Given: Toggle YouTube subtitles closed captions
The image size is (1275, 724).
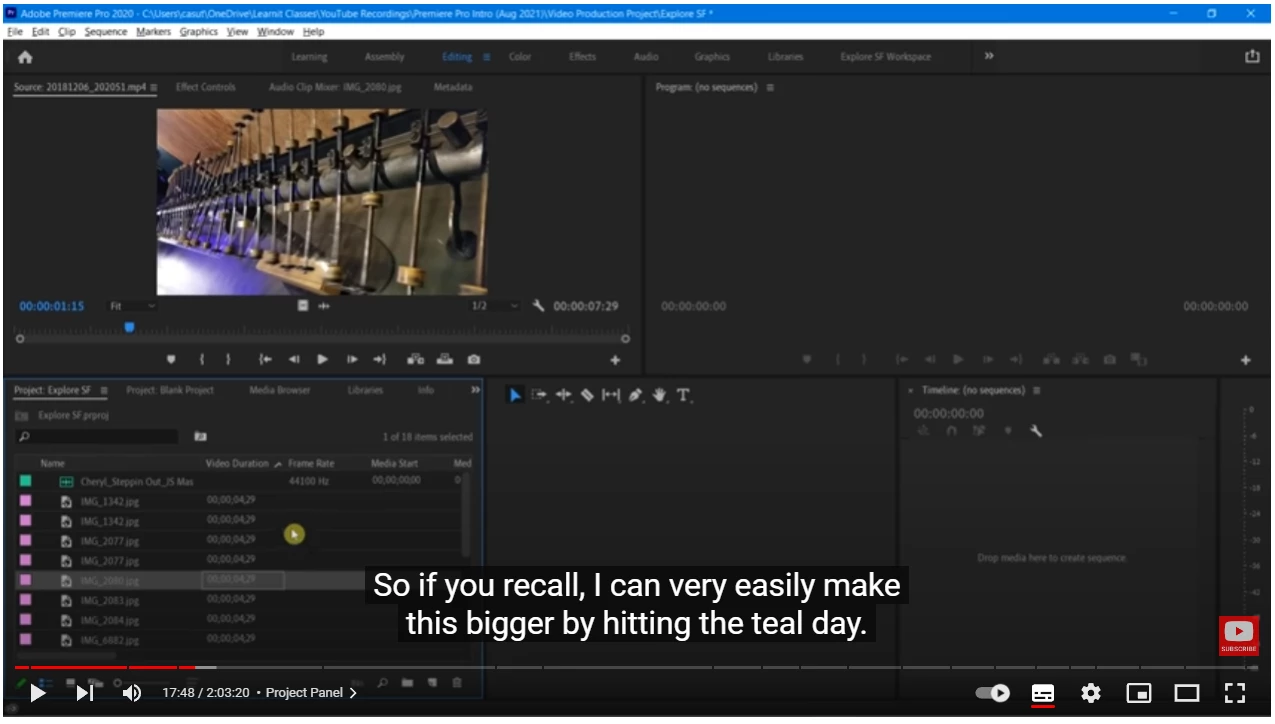Looking at the screenshot, I should [1043, 693].
